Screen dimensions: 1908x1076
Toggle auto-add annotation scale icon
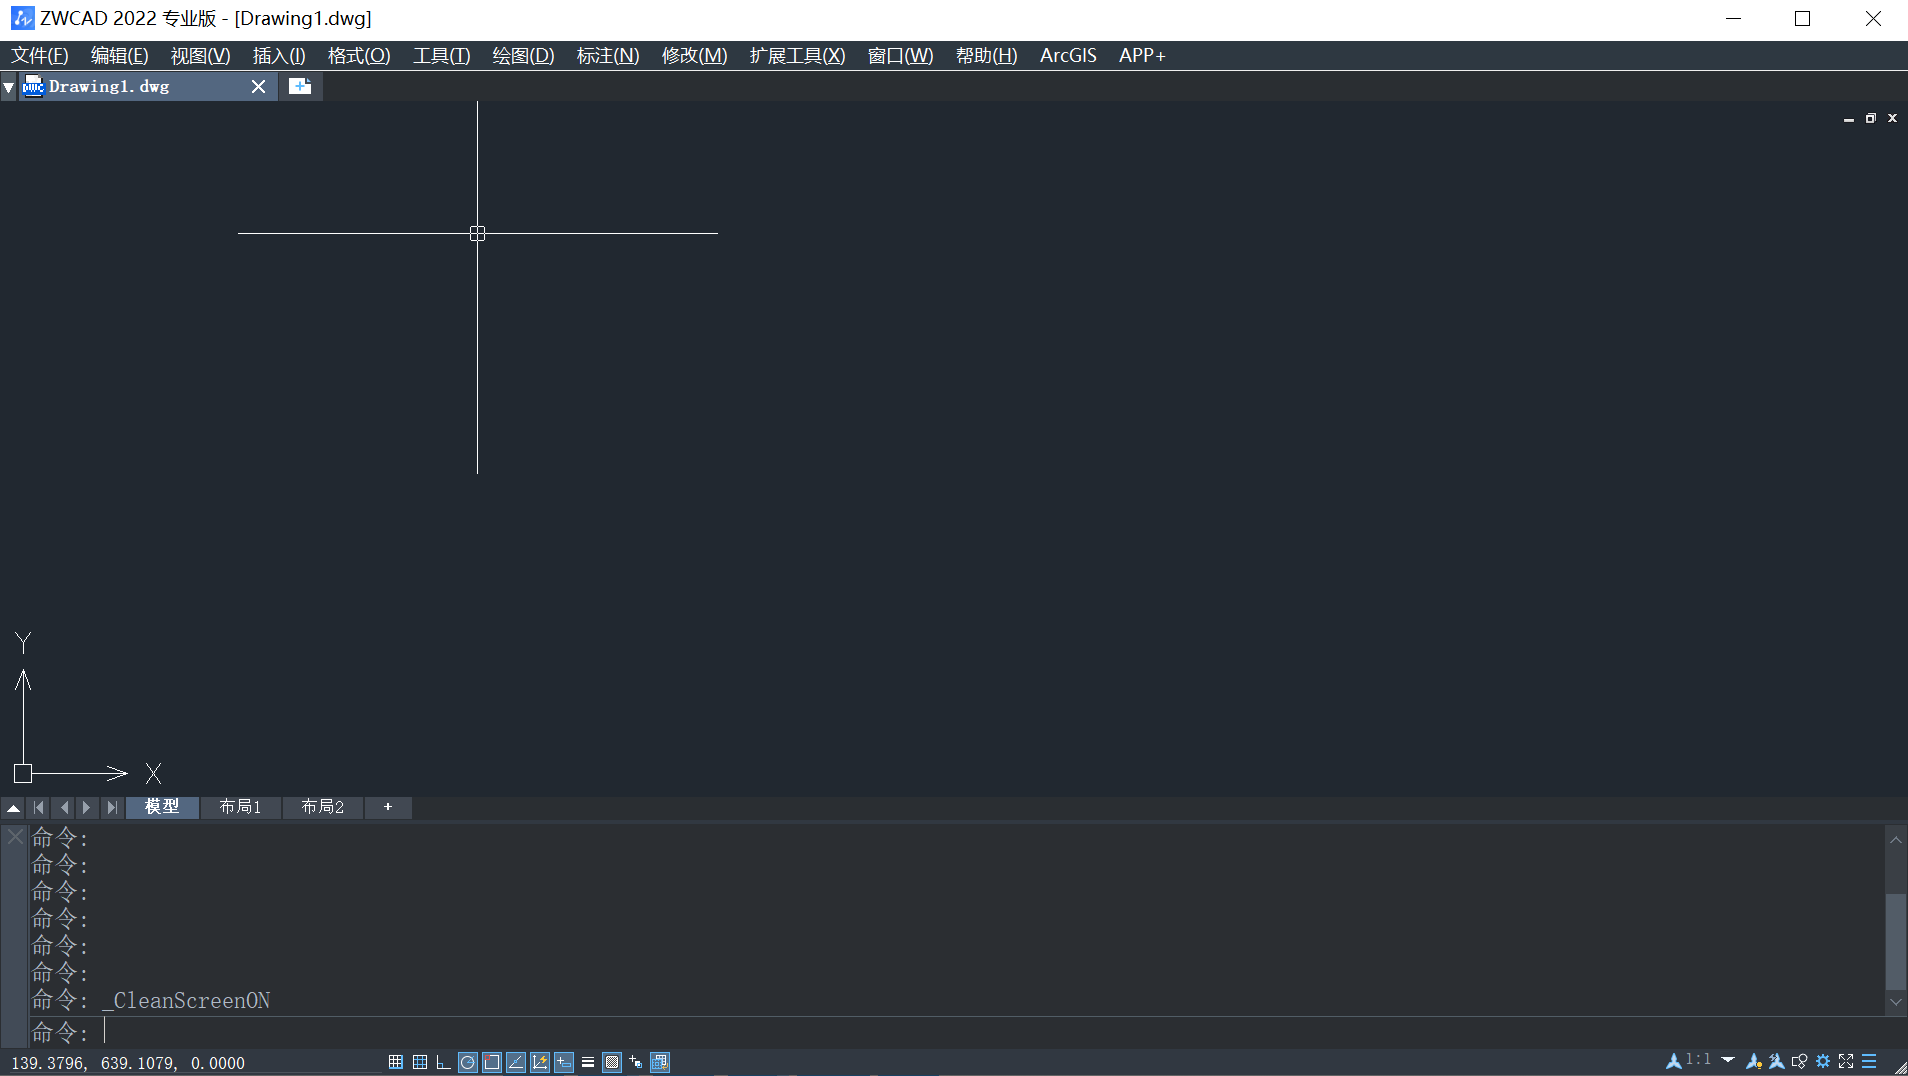[x=1777, y=1061]
